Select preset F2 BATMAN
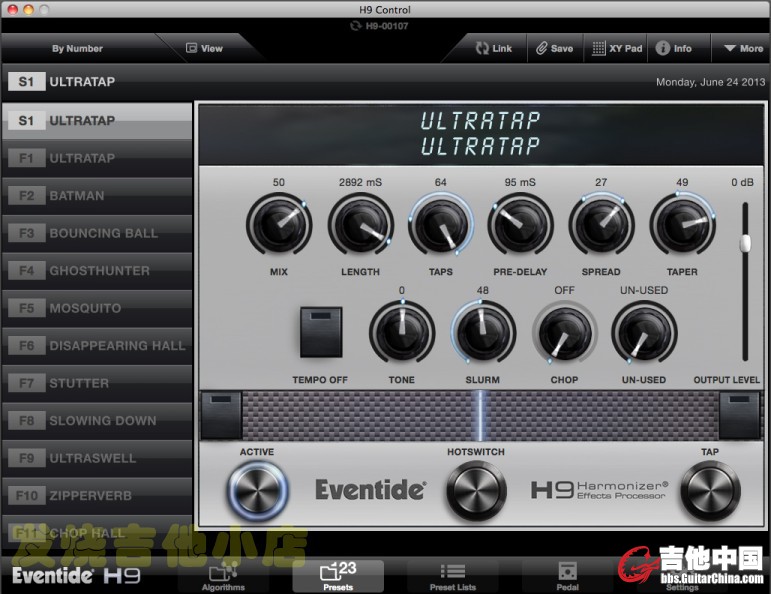Viewport: 771px width, 594px height. (x=97, y=196)
